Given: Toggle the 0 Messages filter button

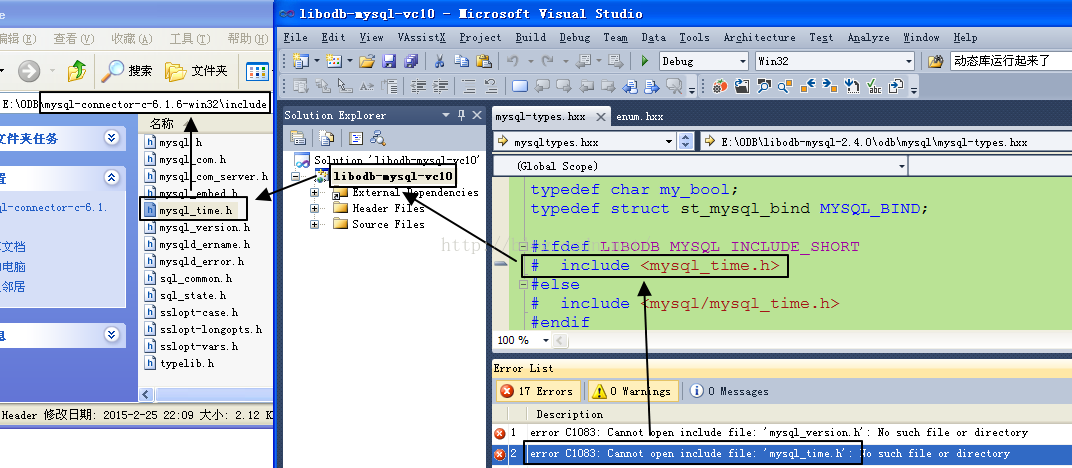Looking at the screenshot, I should coord(729,391).
